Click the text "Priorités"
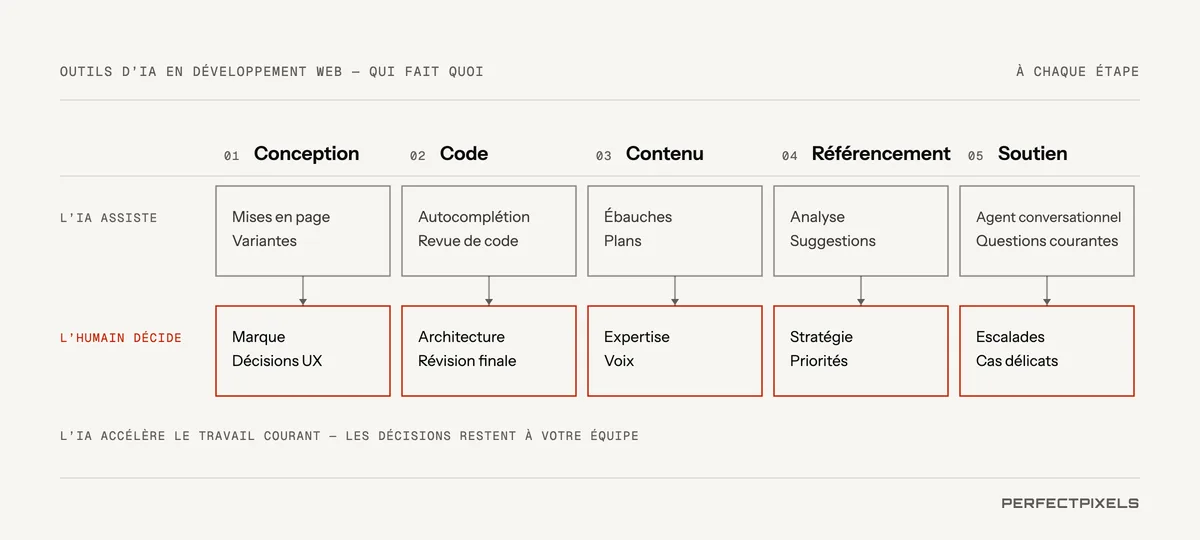The image size is (1200, 540). point(819,361)
